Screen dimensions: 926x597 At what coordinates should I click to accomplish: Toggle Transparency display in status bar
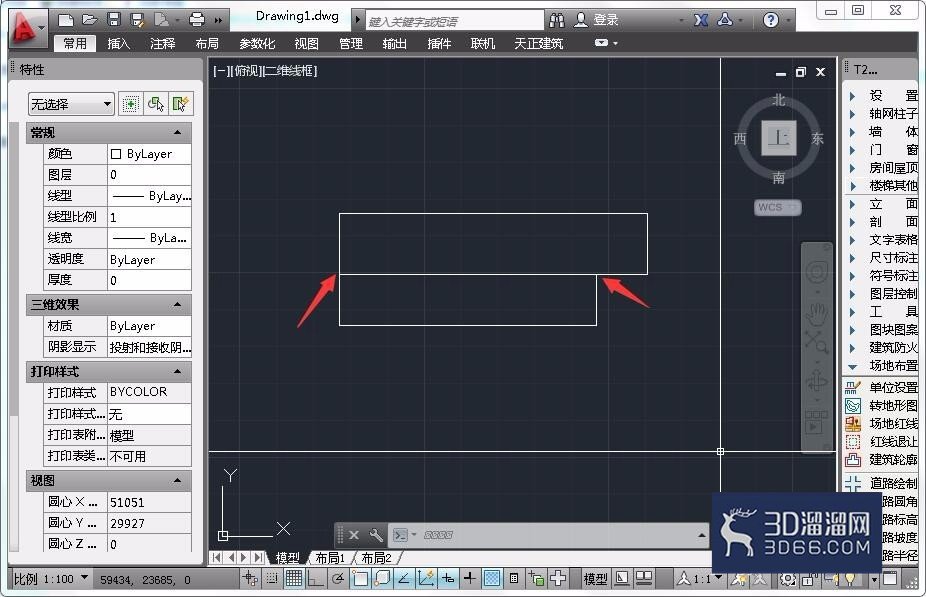tap(492, 579)
